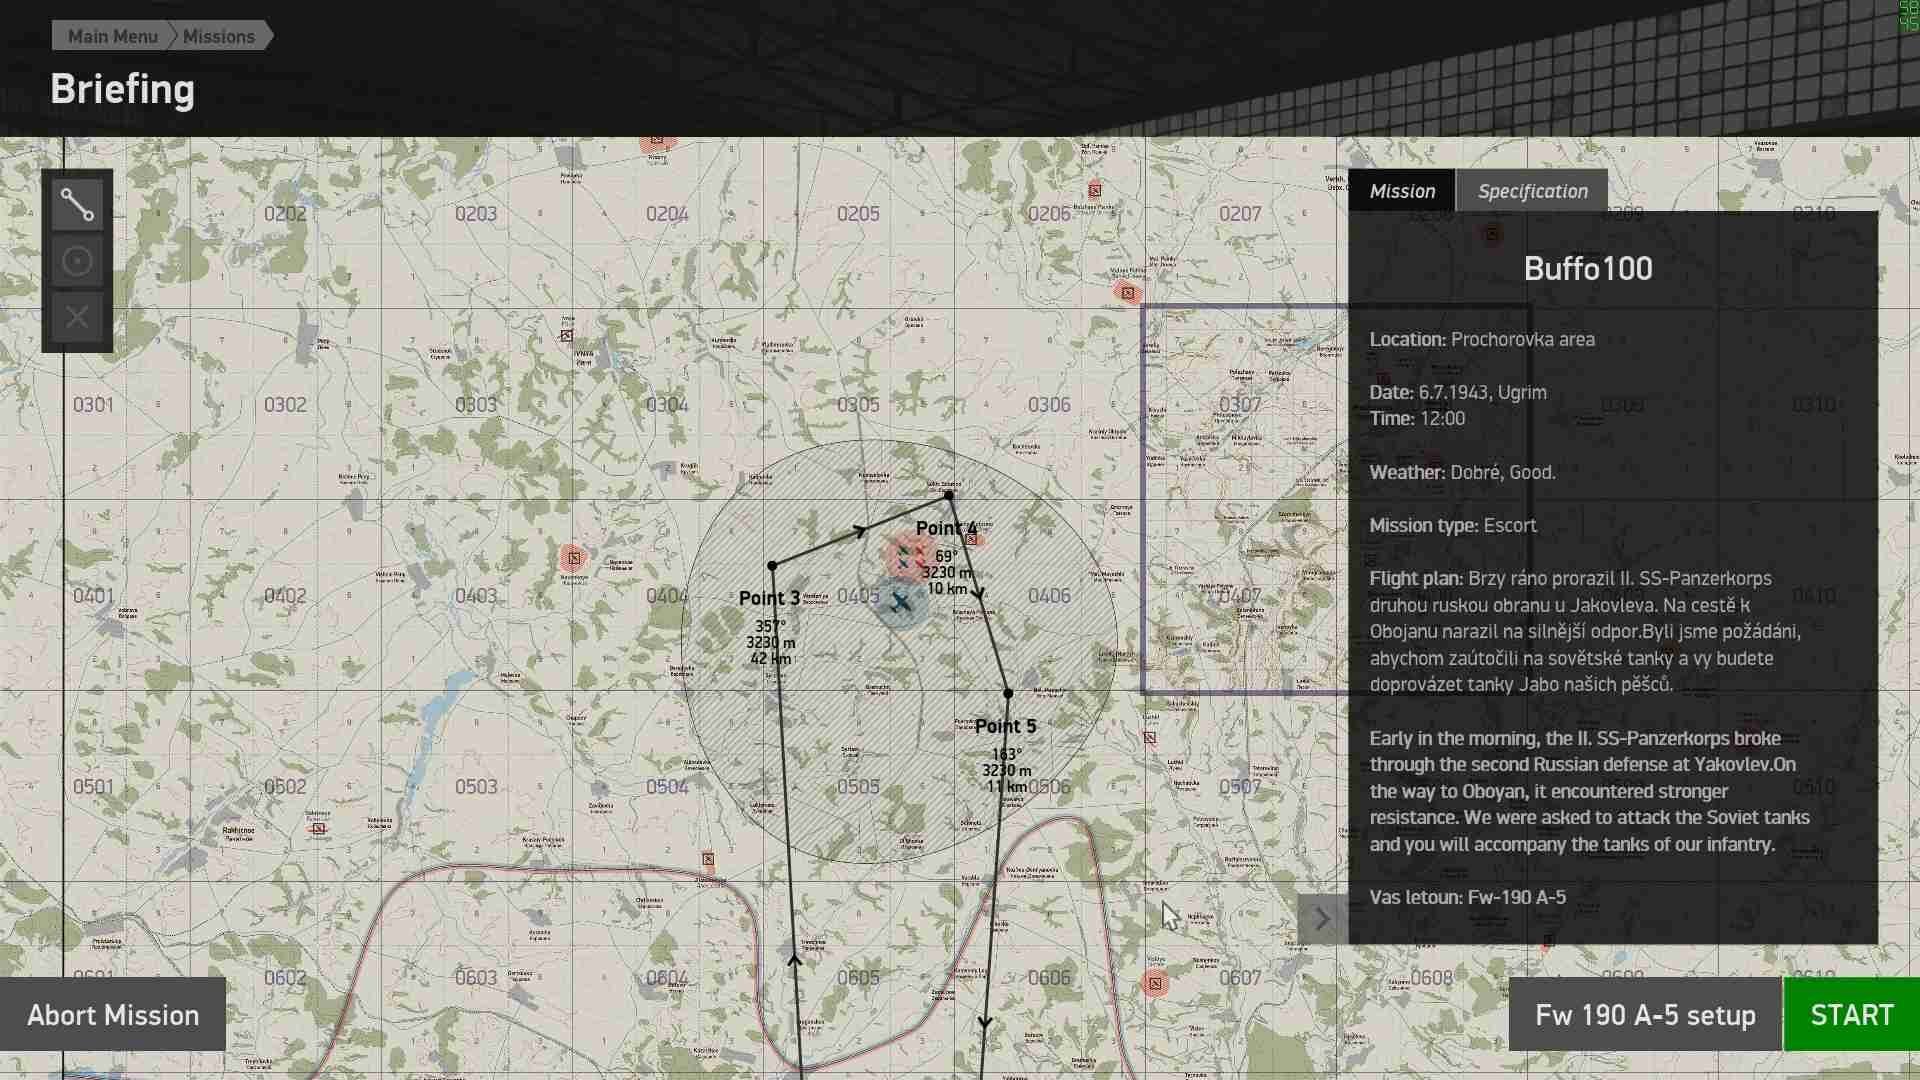
Task: Click grid label 0401 on the map
Action: [93, 596]
